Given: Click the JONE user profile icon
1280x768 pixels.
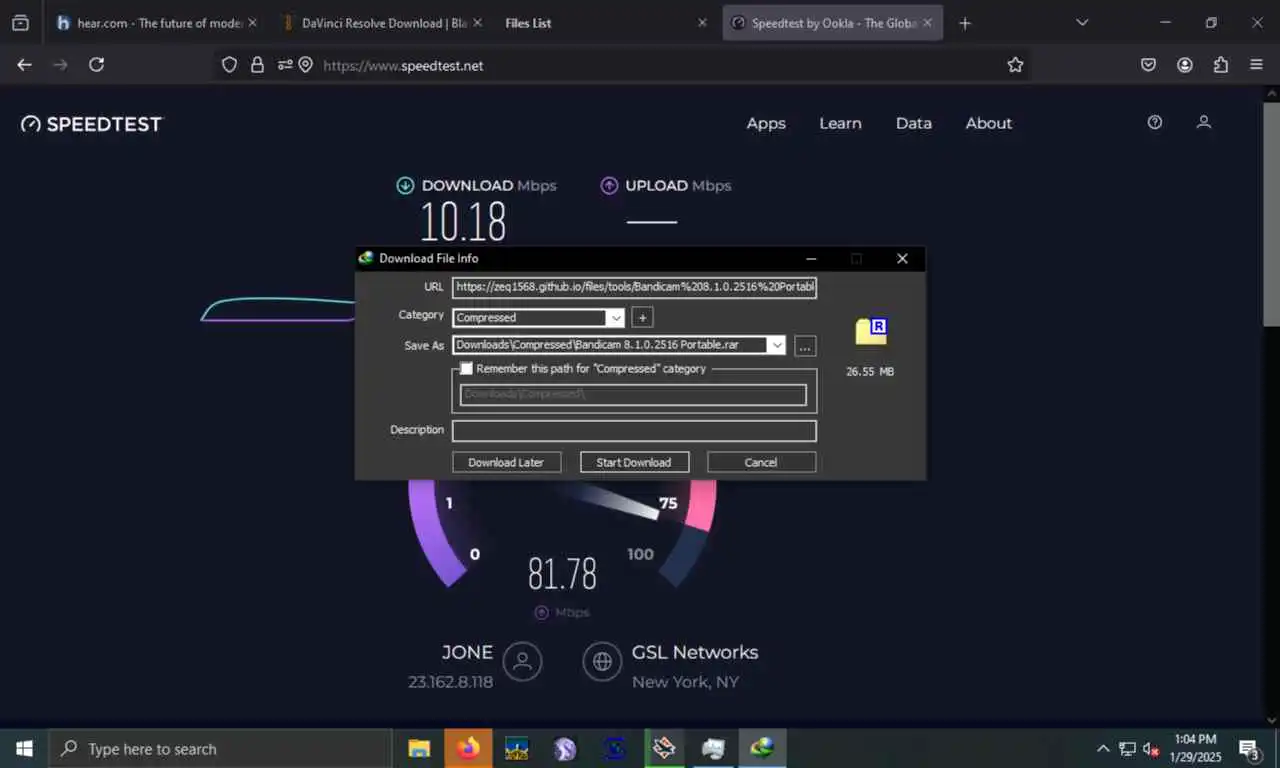Looking at the screenshot, I should click(522, 661).
